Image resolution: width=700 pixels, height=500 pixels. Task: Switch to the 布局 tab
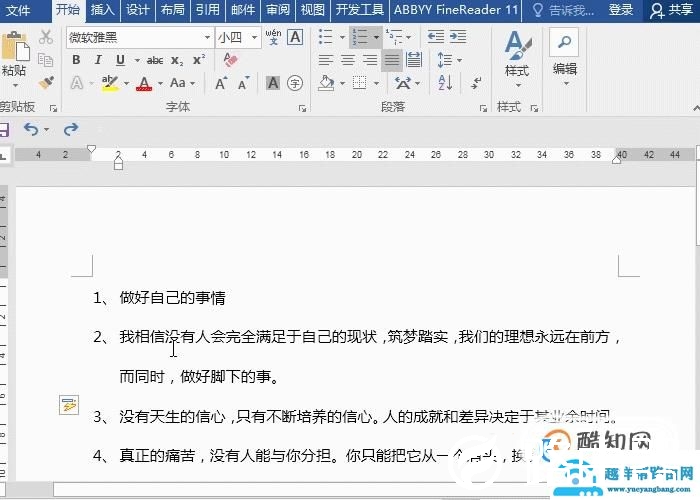coord(172,10)
